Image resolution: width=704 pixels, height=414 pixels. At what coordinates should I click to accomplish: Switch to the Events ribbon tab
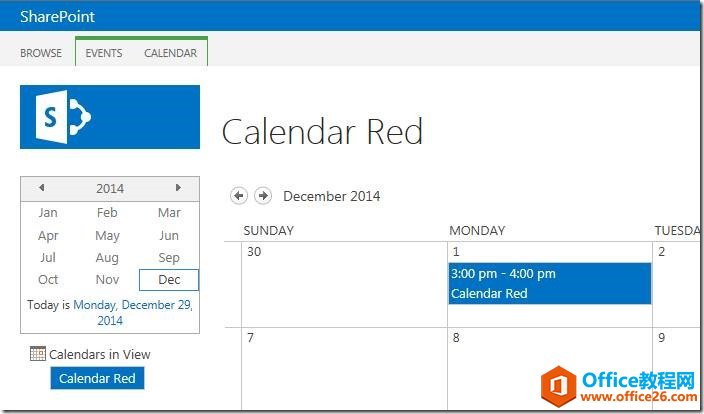(x=104, y=53)
